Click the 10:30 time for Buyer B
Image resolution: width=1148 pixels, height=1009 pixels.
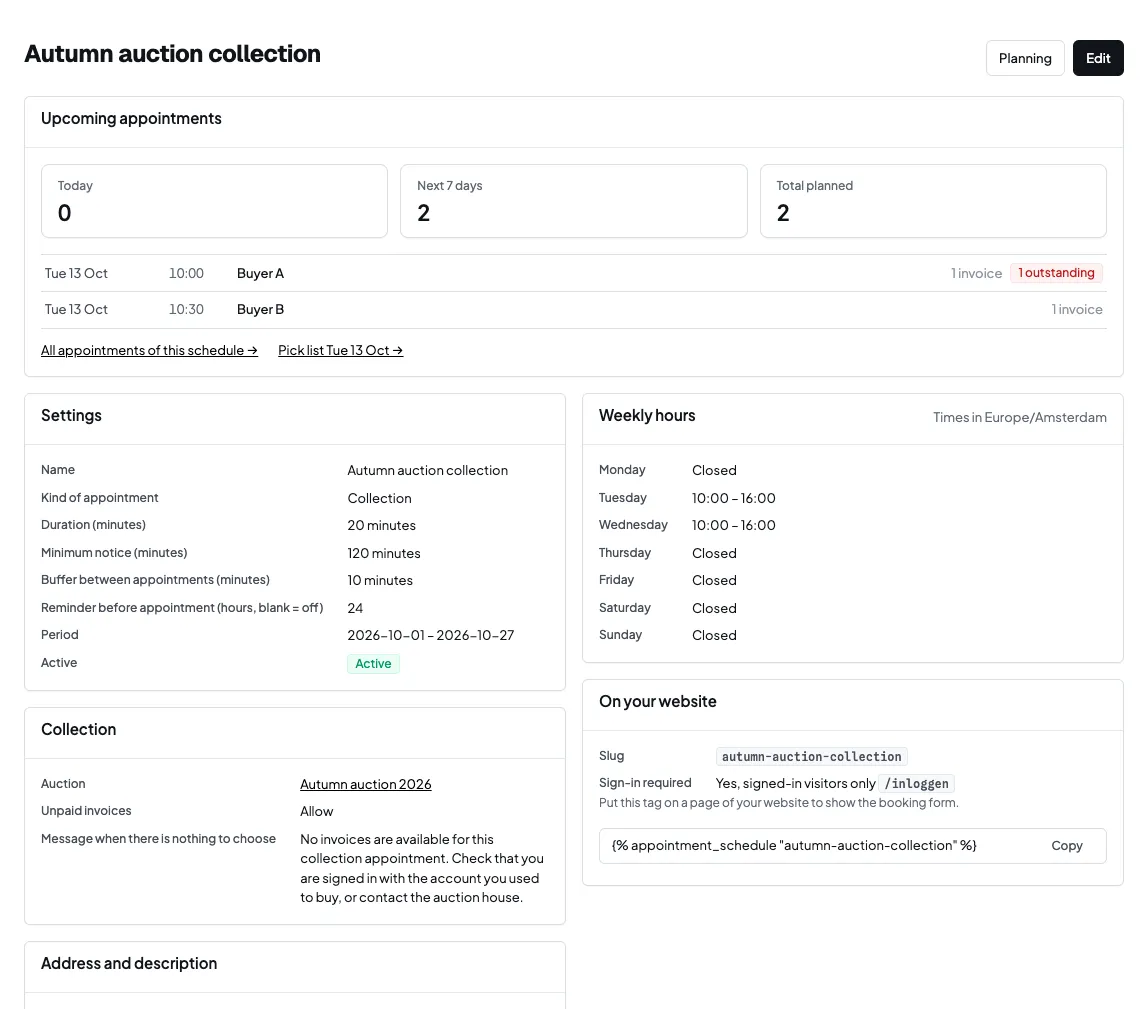[186, 310]
